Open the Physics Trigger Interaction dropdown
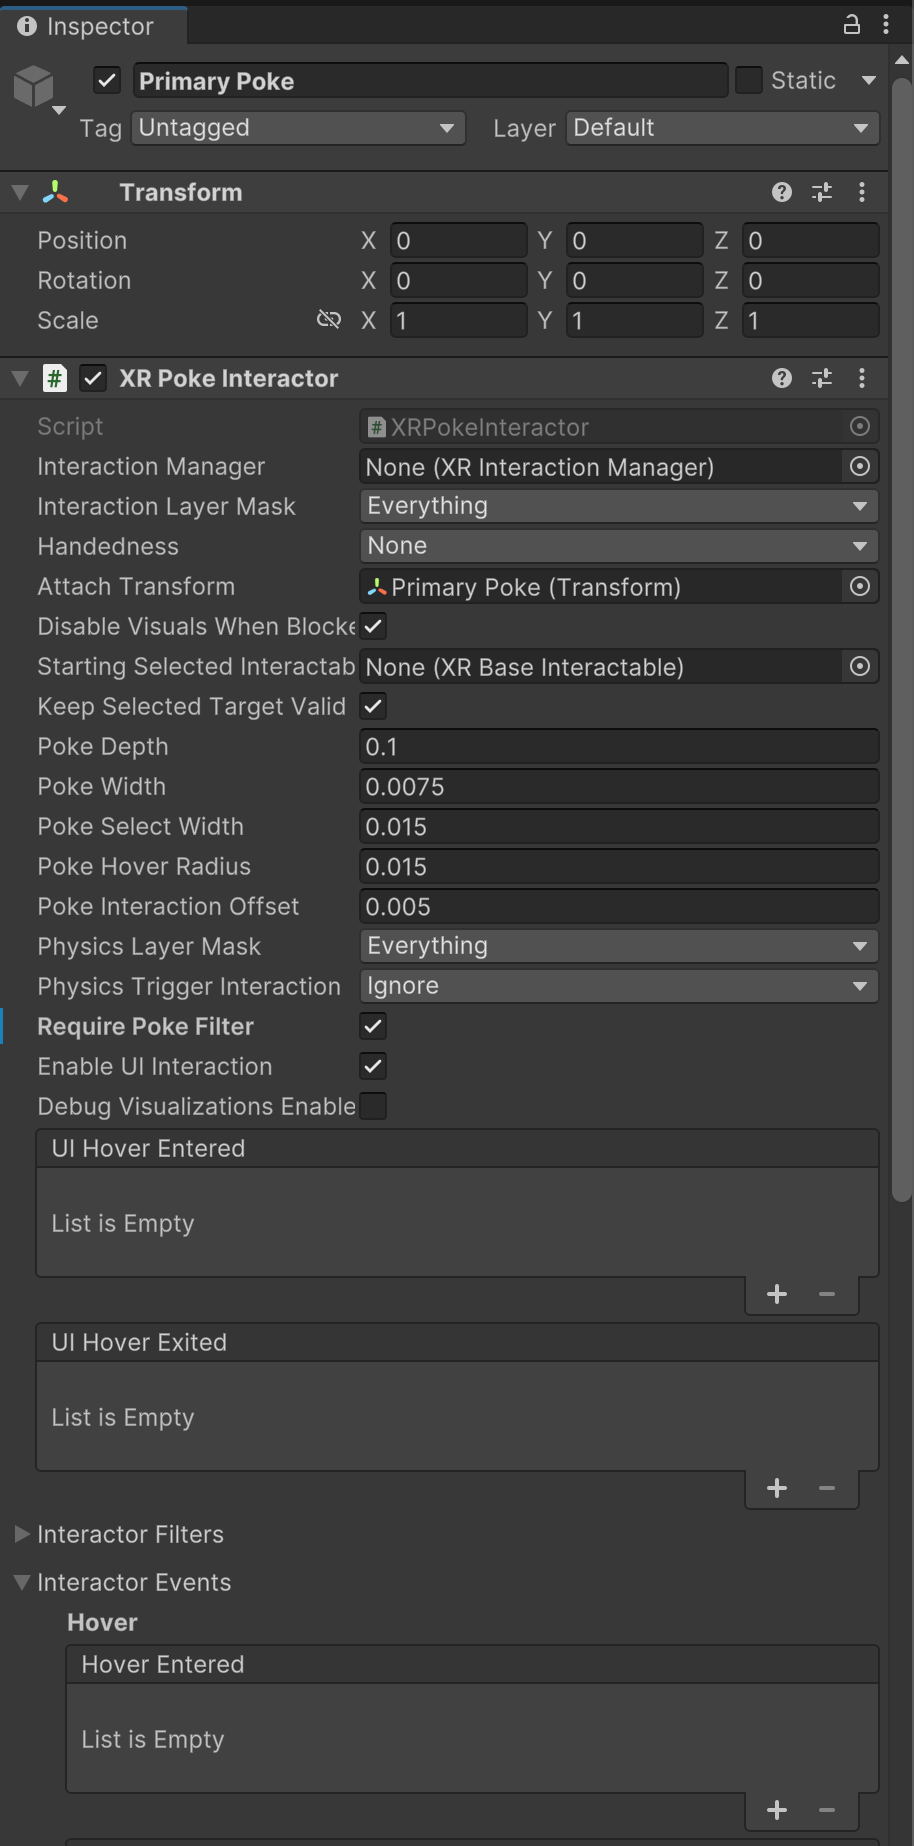This screenshot has height=1846, width=914. click(618, 986)
